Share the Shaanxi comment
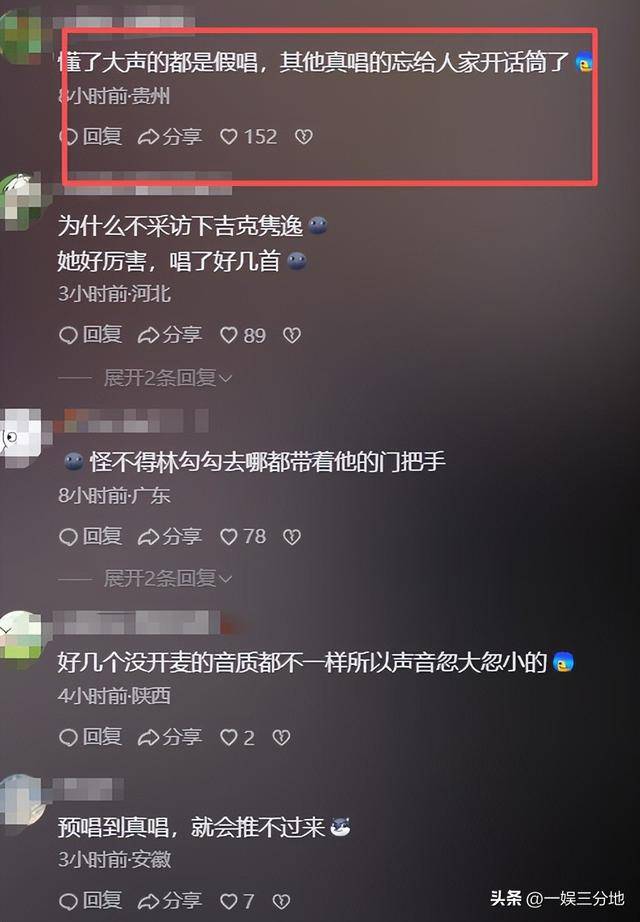The height and width of the screenshot is (922, 640). tap(170, 737)
